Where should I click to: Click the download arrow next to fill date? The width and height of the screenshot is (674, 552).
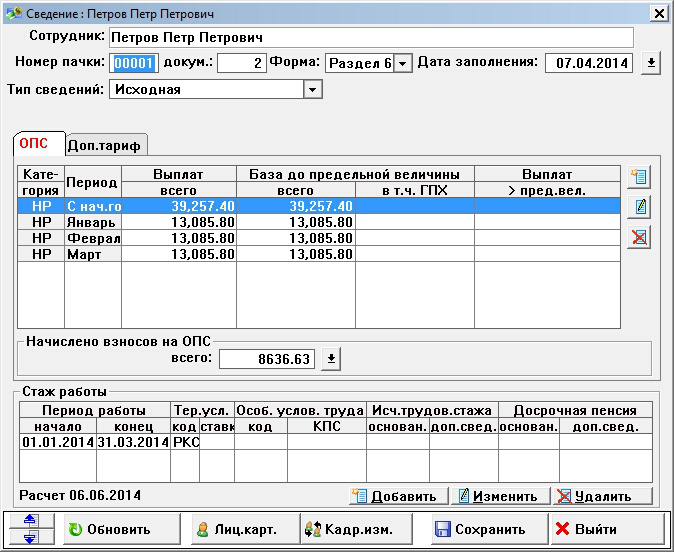[651, 63]
